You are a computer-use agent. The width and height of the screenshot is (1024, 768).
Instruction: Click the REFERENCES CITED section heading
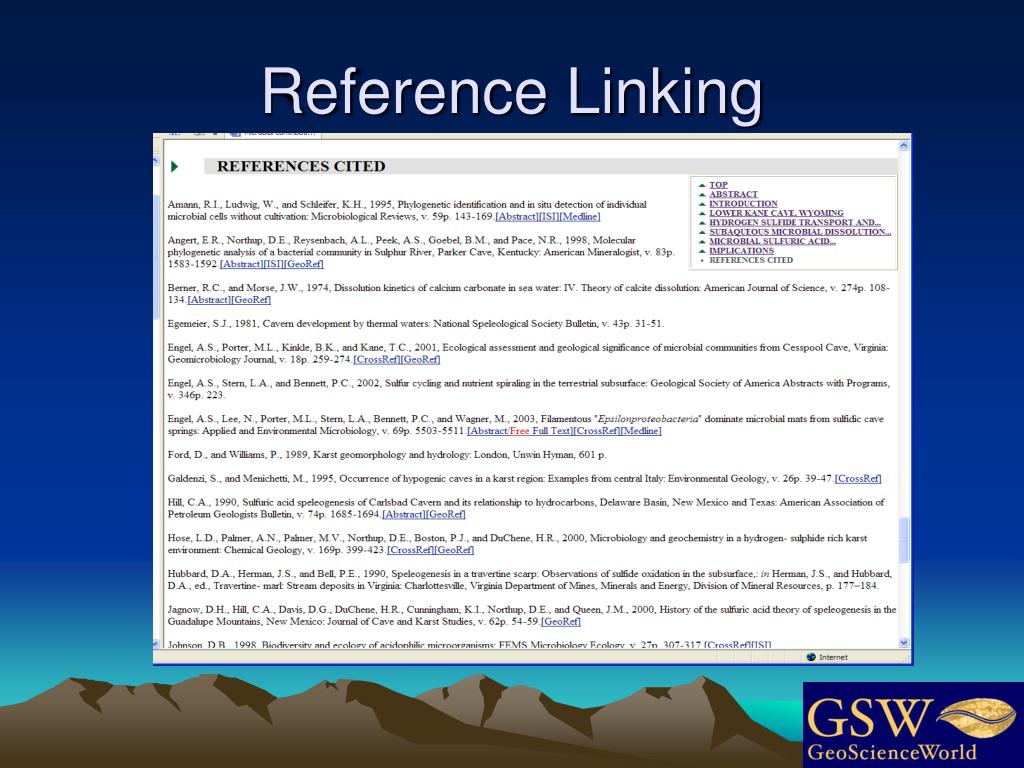pos(301,167)
